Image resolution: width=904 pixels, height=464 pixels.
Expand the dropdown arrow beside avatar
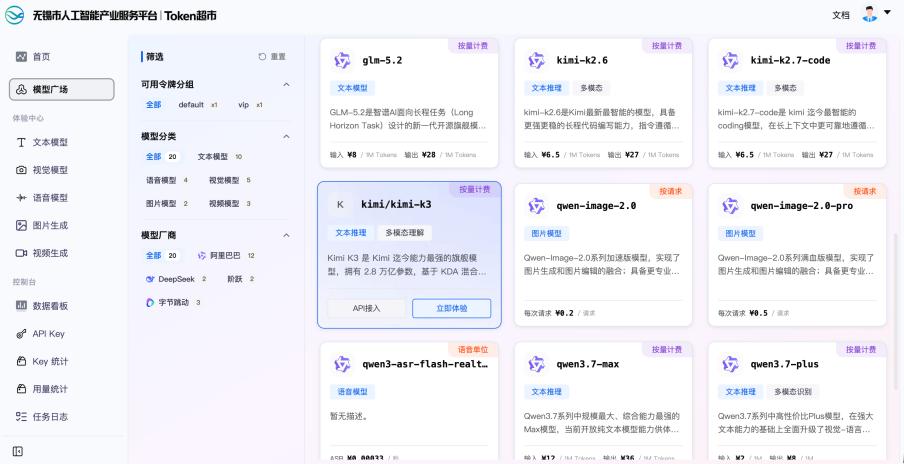pyautogui.click(x=887, y=12)
